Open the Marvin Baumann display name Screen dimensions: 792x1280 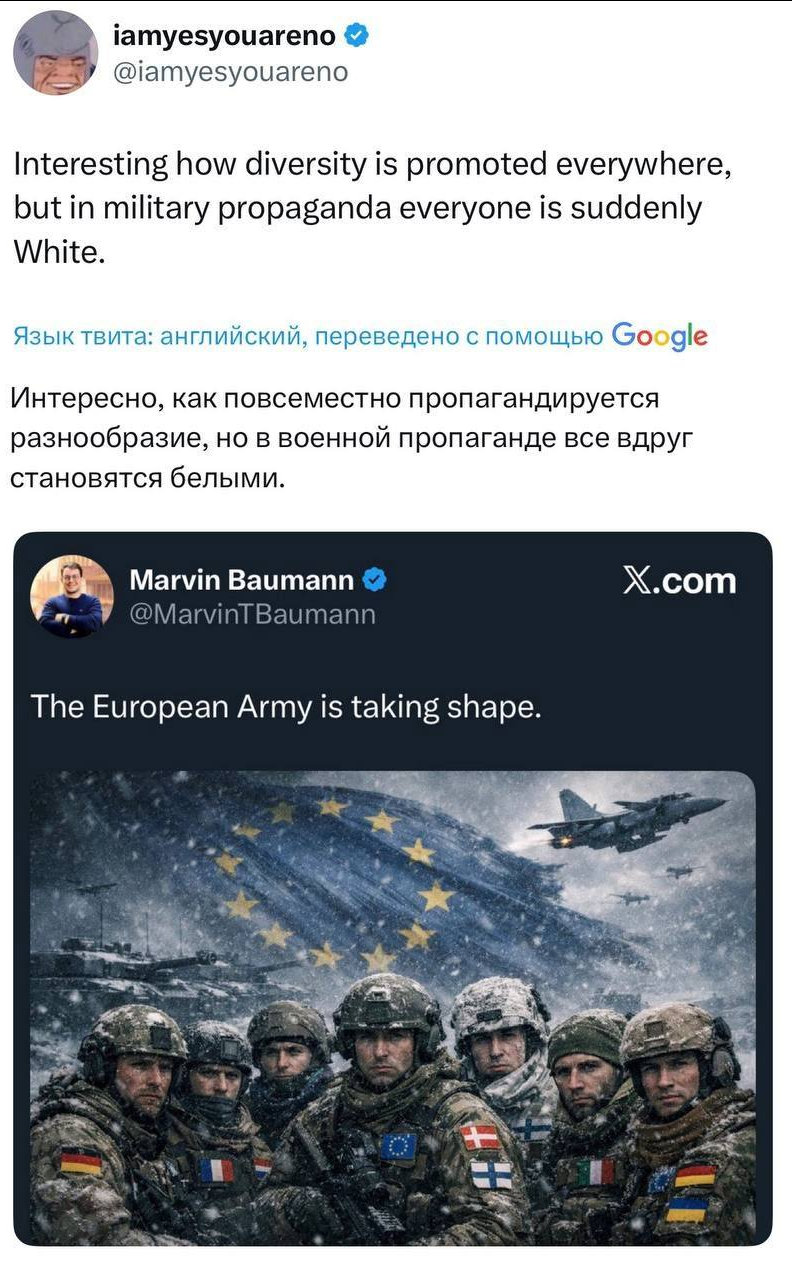[242, 580]
